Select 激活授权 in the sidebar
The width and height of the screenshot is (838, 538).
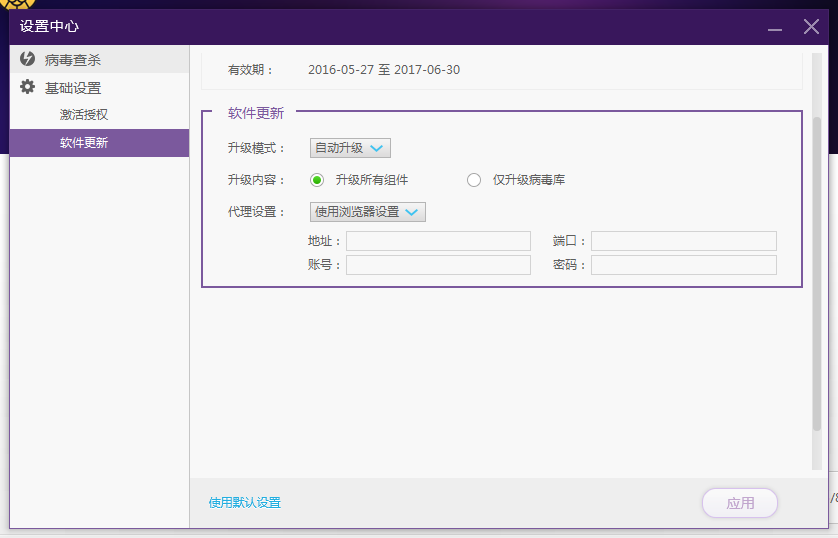pos(84,115)
